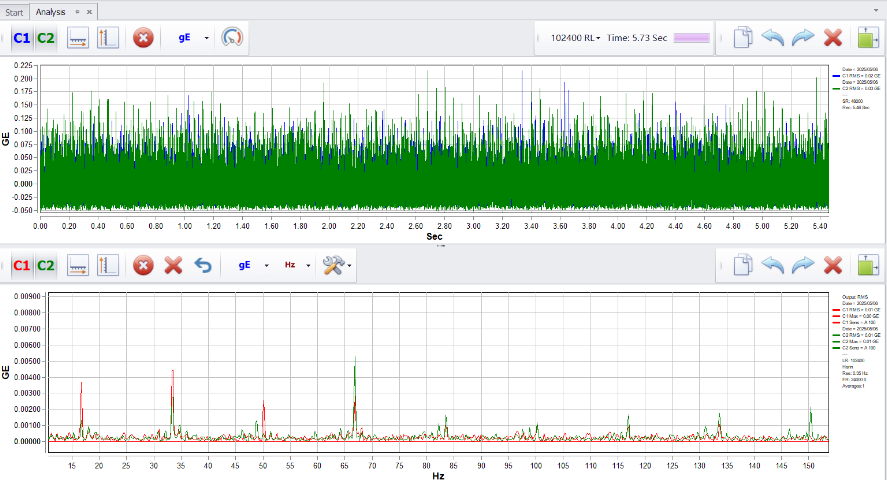Open the 102400 RL record length dropdown
The width and height of the screenshot is (887, 480).
click(575, 38)
